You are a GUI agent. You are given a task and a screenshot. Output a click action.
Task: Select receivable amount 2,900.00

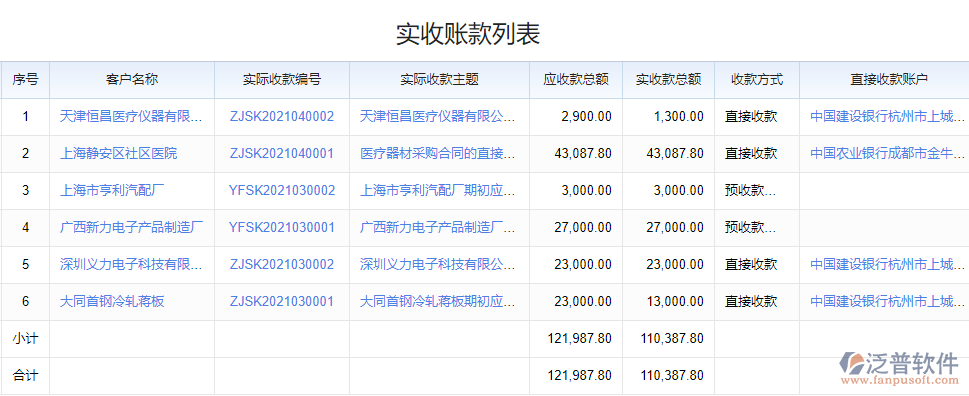(x=586, y=116)
